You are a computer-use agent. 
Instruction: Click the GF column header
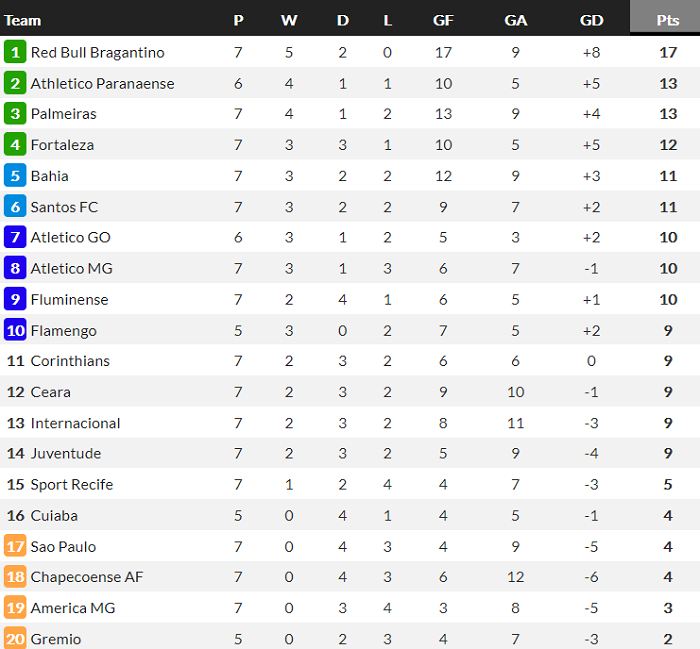pyautogui.click(x=443, y=20)
